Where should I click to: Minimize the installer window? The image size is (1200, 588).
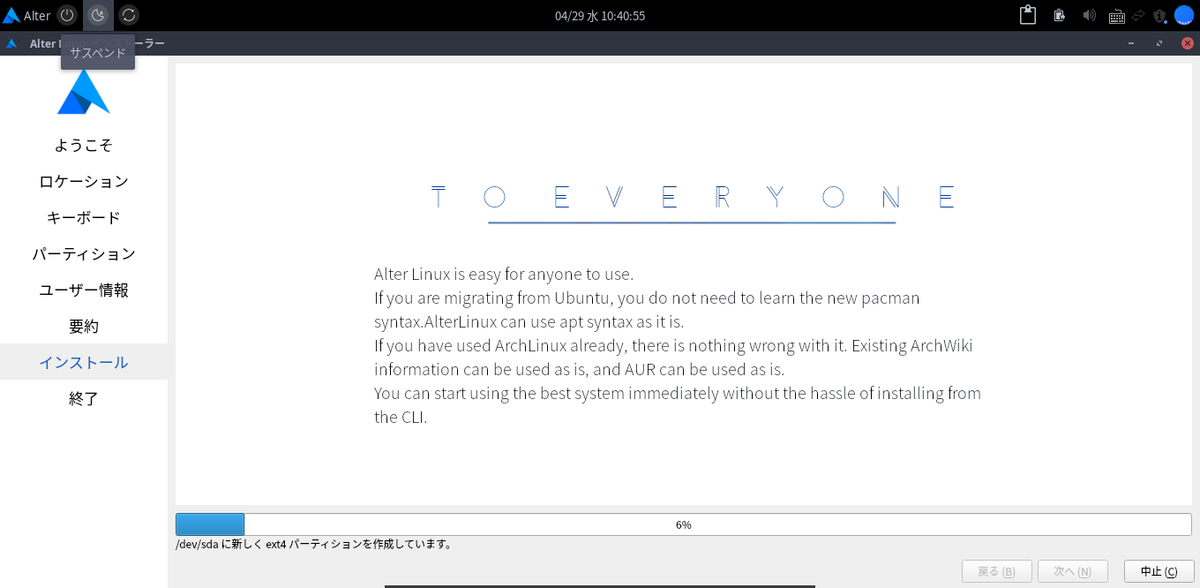pyautogui.click(x=1131, y=44)
